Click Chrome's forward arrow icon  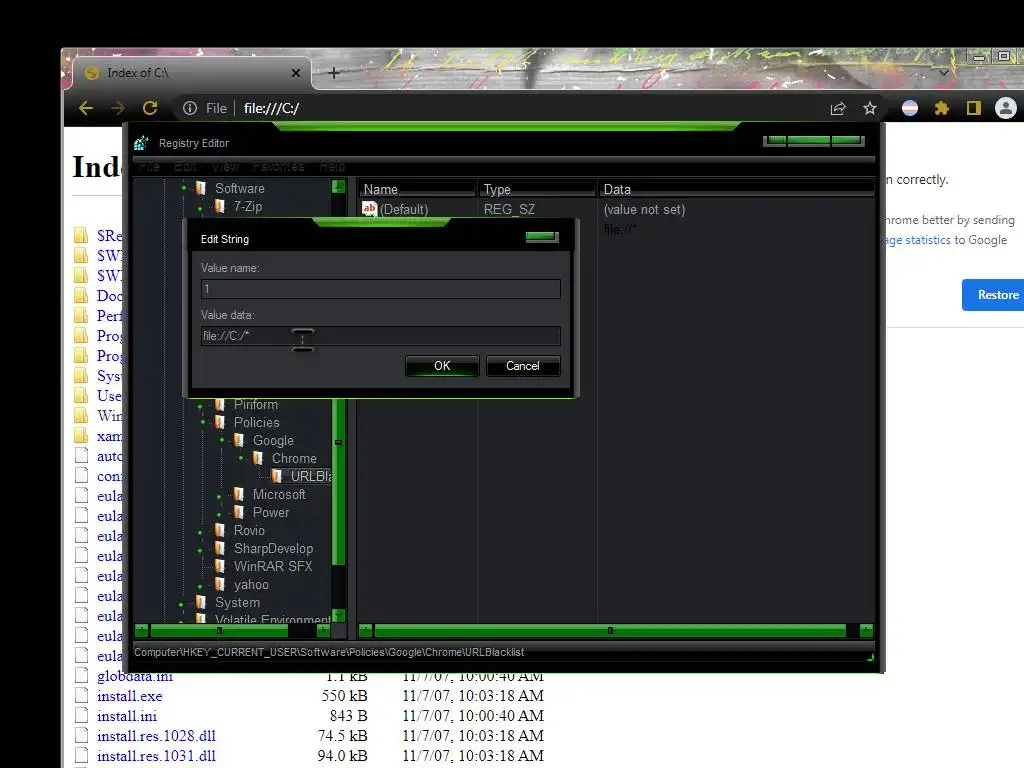(x=118, y=108)
